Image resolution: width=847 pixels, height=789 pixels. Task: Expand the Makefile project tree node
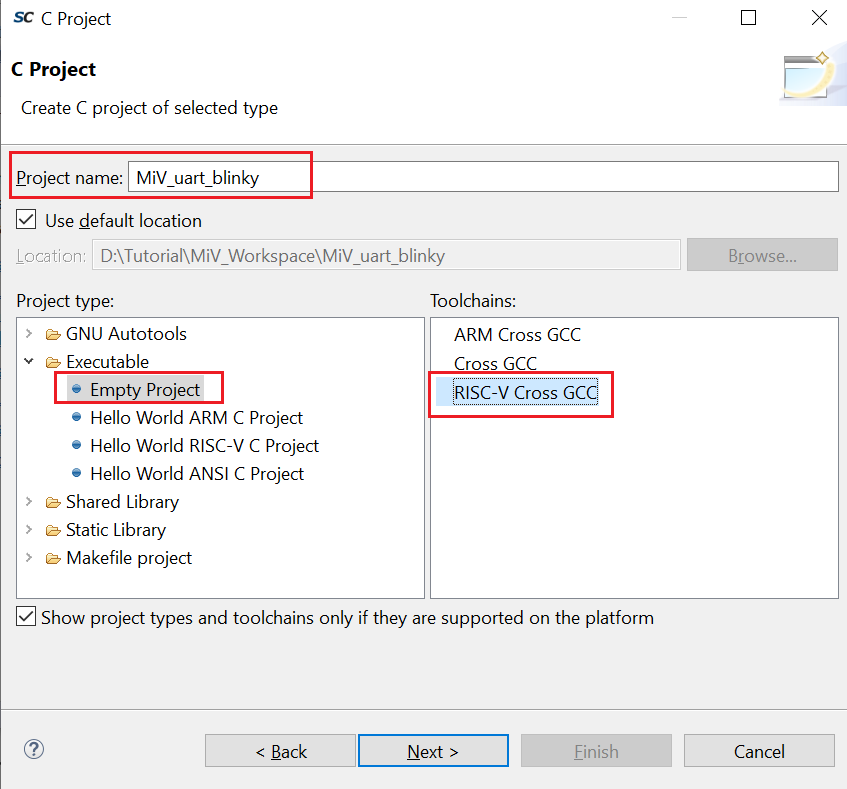pyautogui.click(x=29, y=558)
